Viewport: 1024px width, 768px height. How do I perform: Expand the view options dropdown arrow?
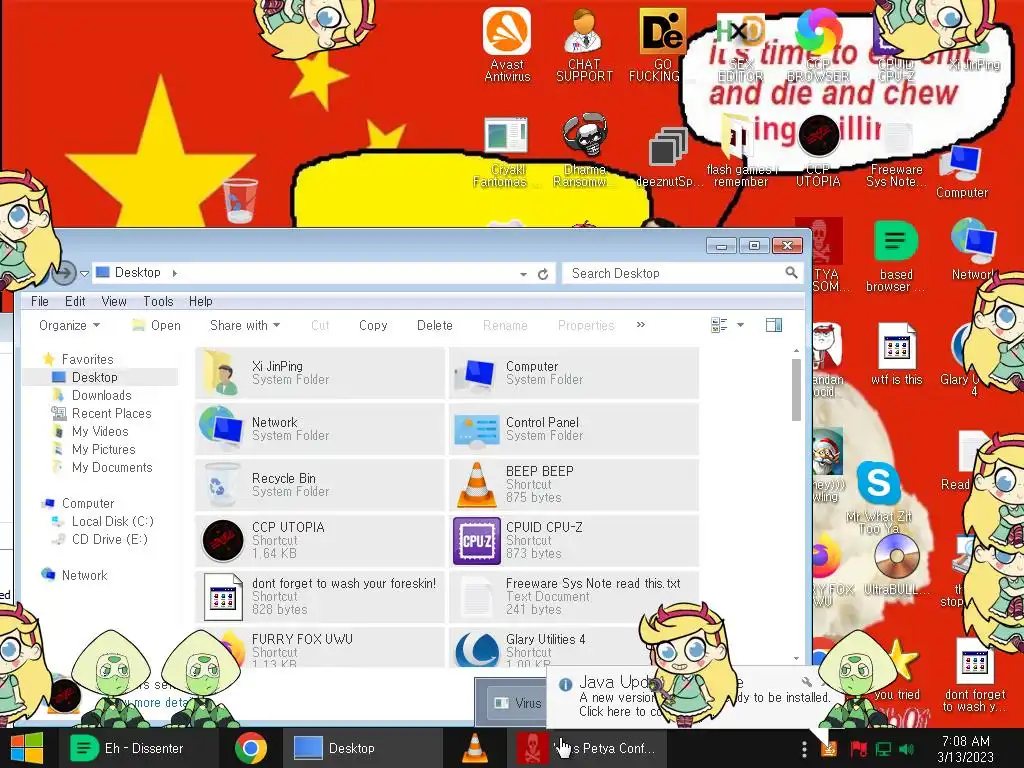[x=741, y=325]
